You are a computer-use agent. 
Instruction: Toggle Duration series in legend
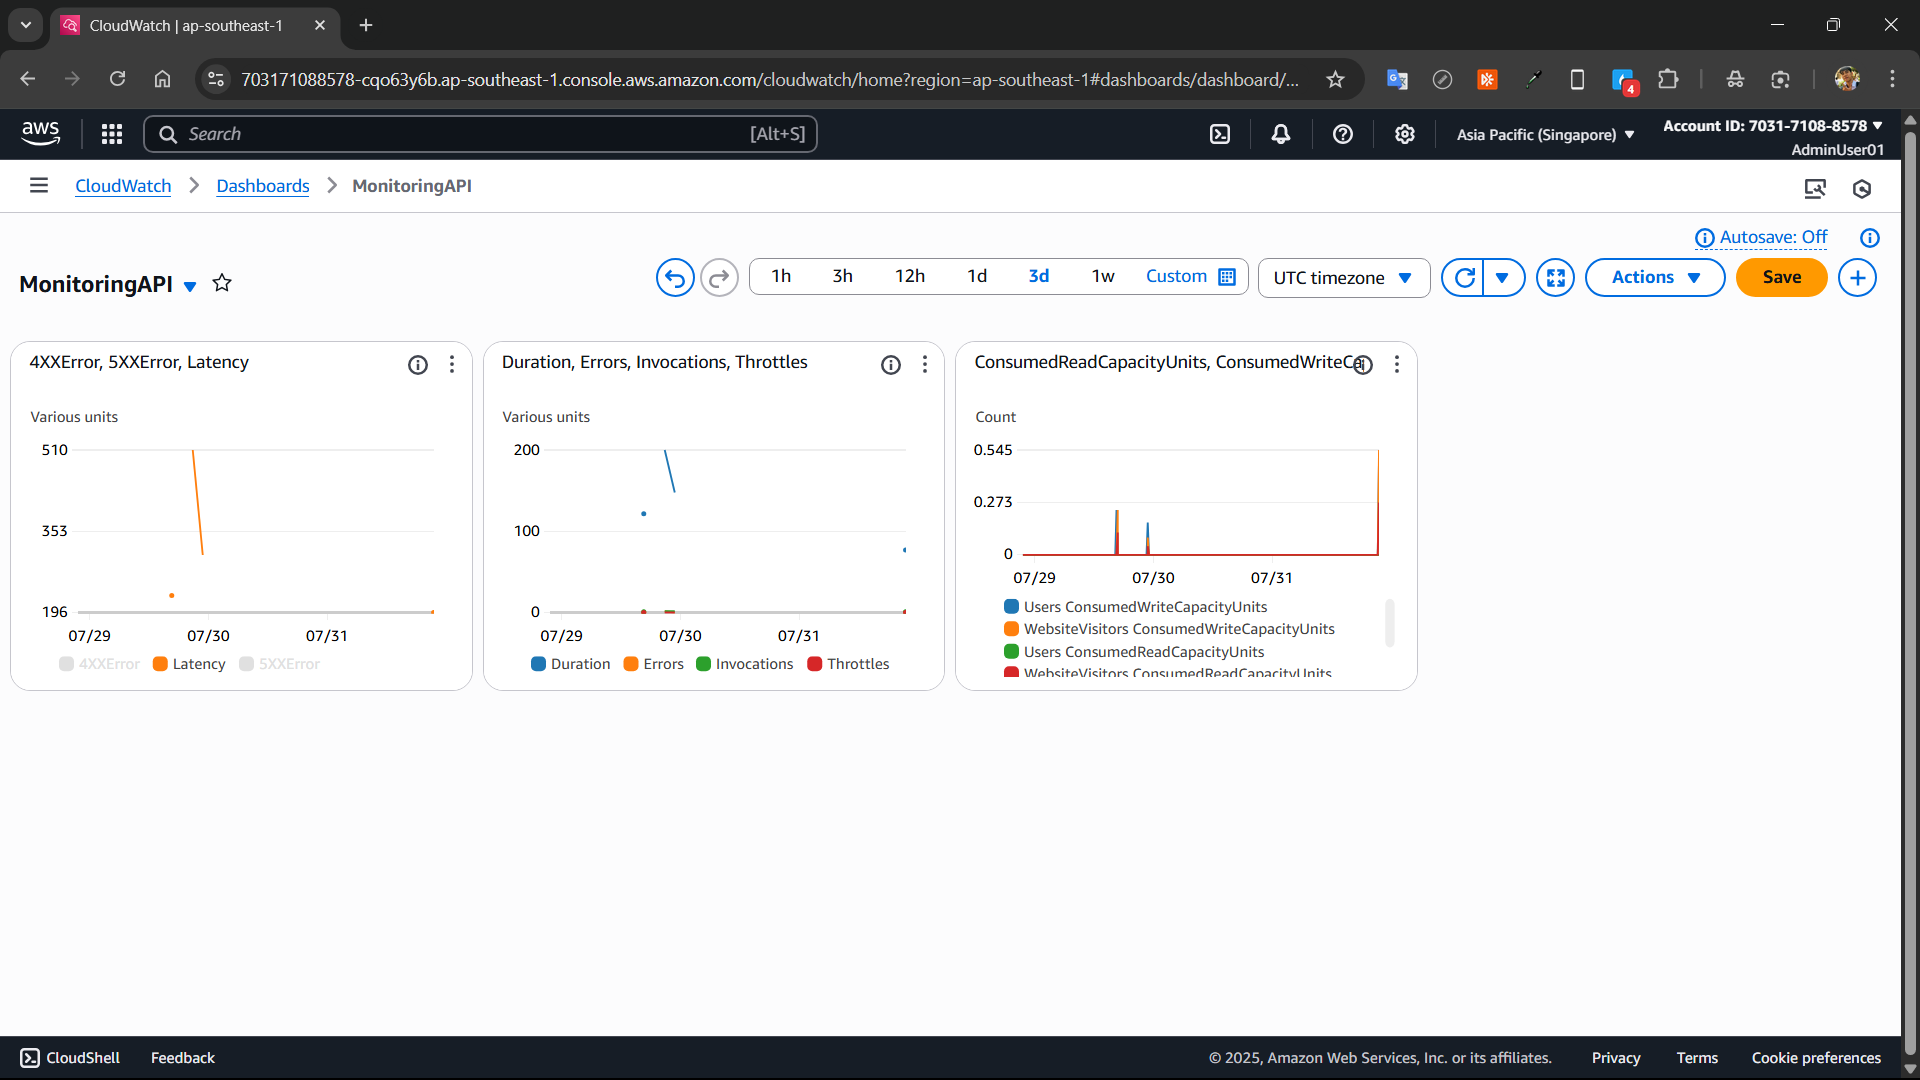[x=571, y=664]
